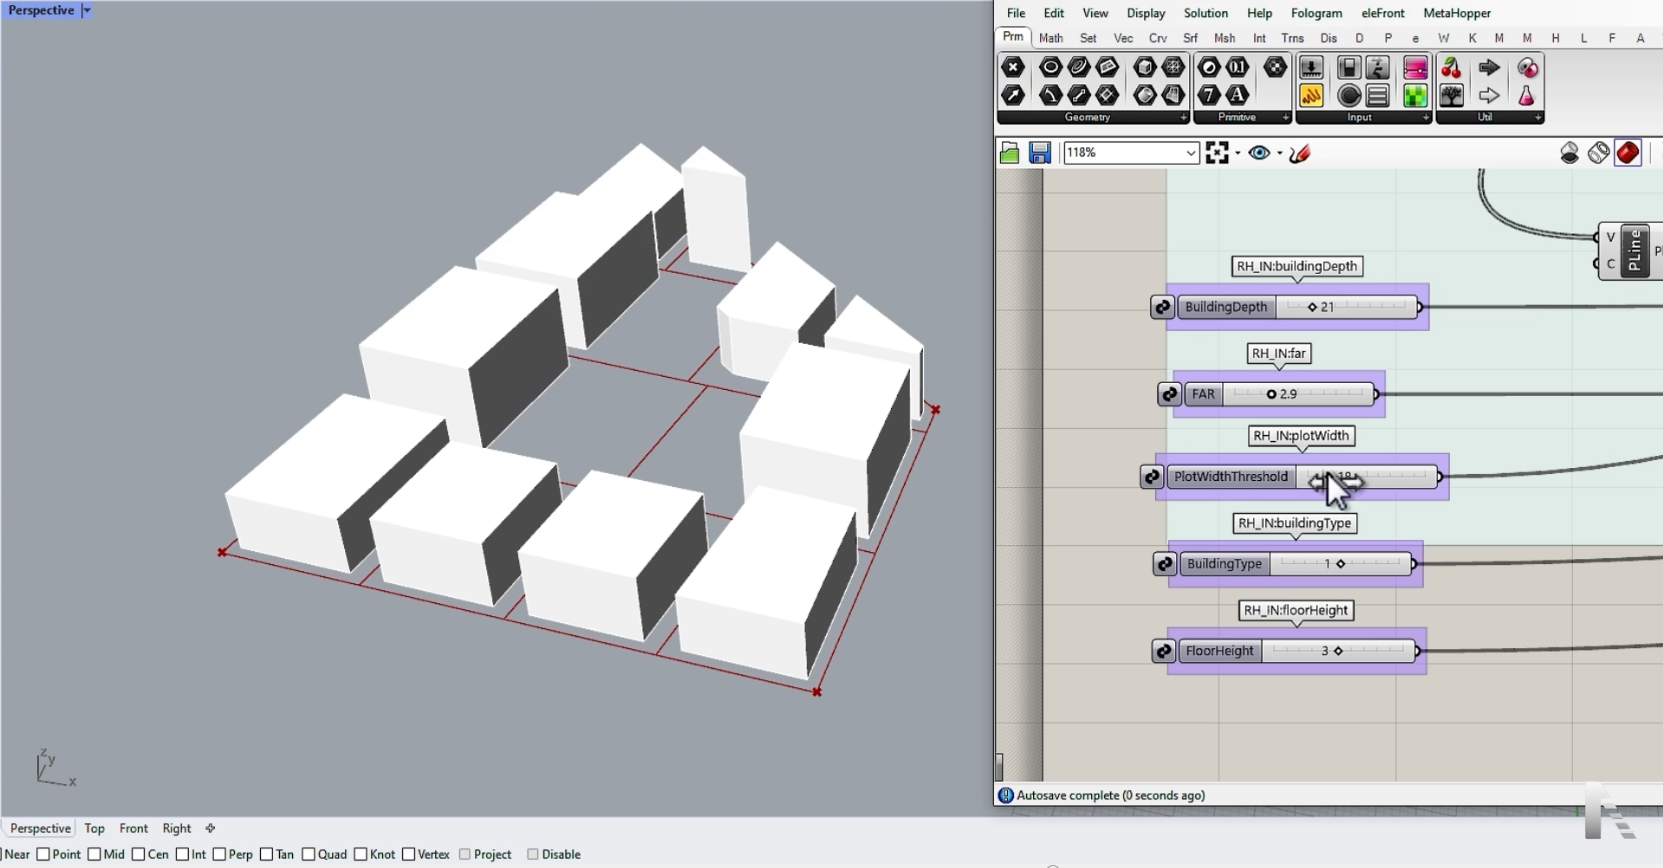Enable the Point object snap checkbox
The width and height of the screenshot is (1663, 868).
[x=44, y=854]
